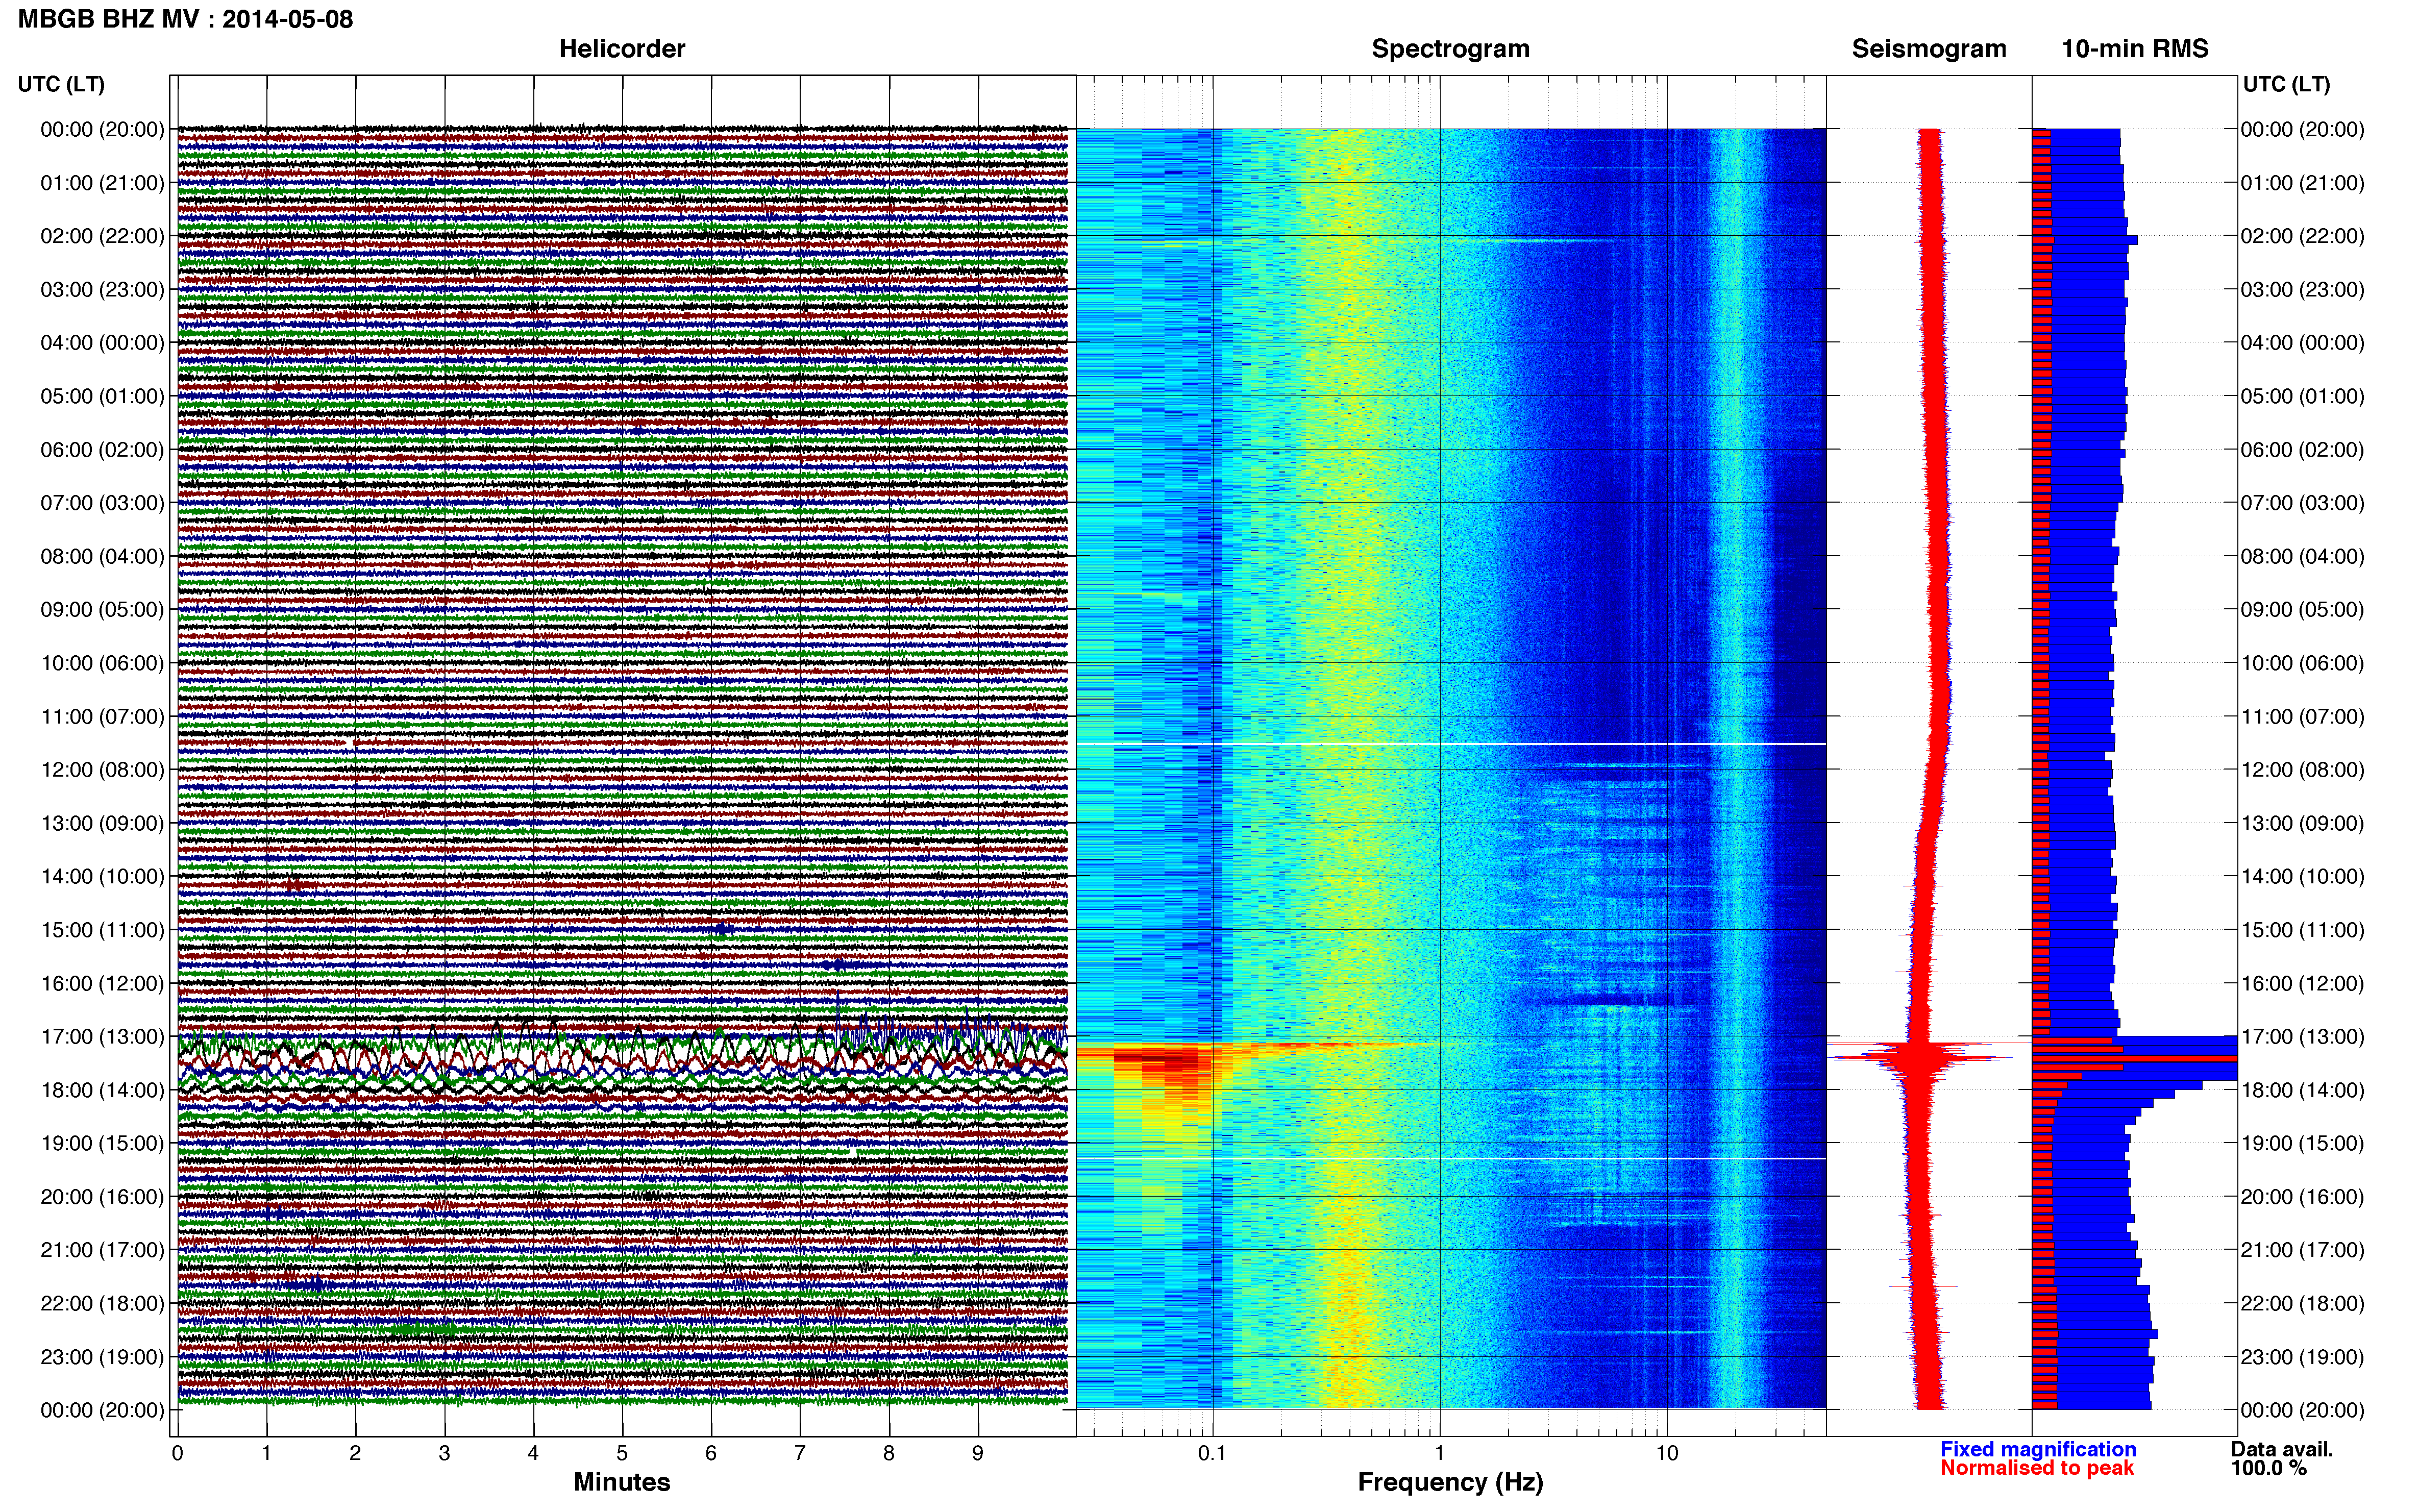Click the 'Frequency (Hz)' axis label
The height and width of the screenshot is (1512, 2419).
point(1450,1482)
